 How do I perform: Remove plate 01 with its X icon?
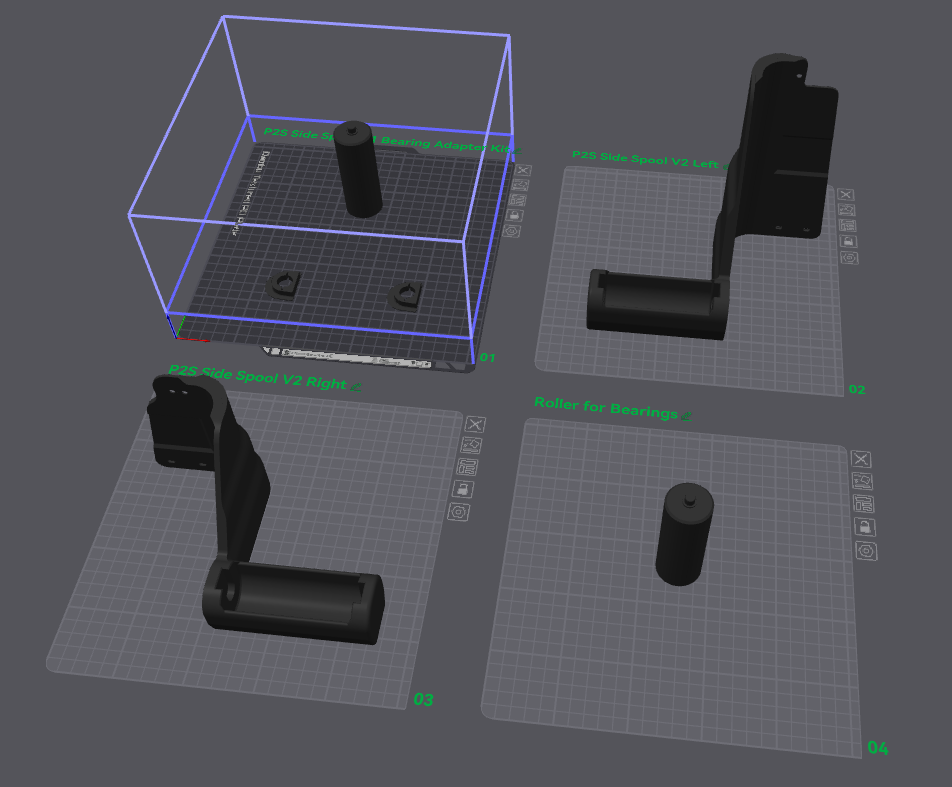click(x=523, y=170)
